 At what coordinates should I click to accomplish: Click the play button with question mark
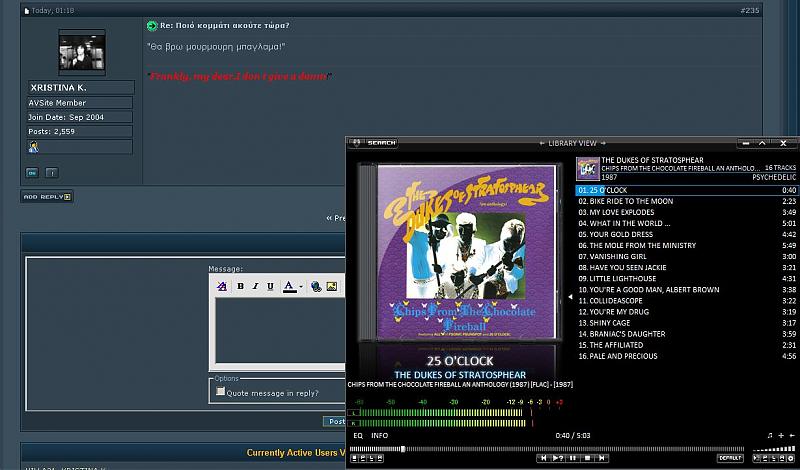tap(558, 458)
